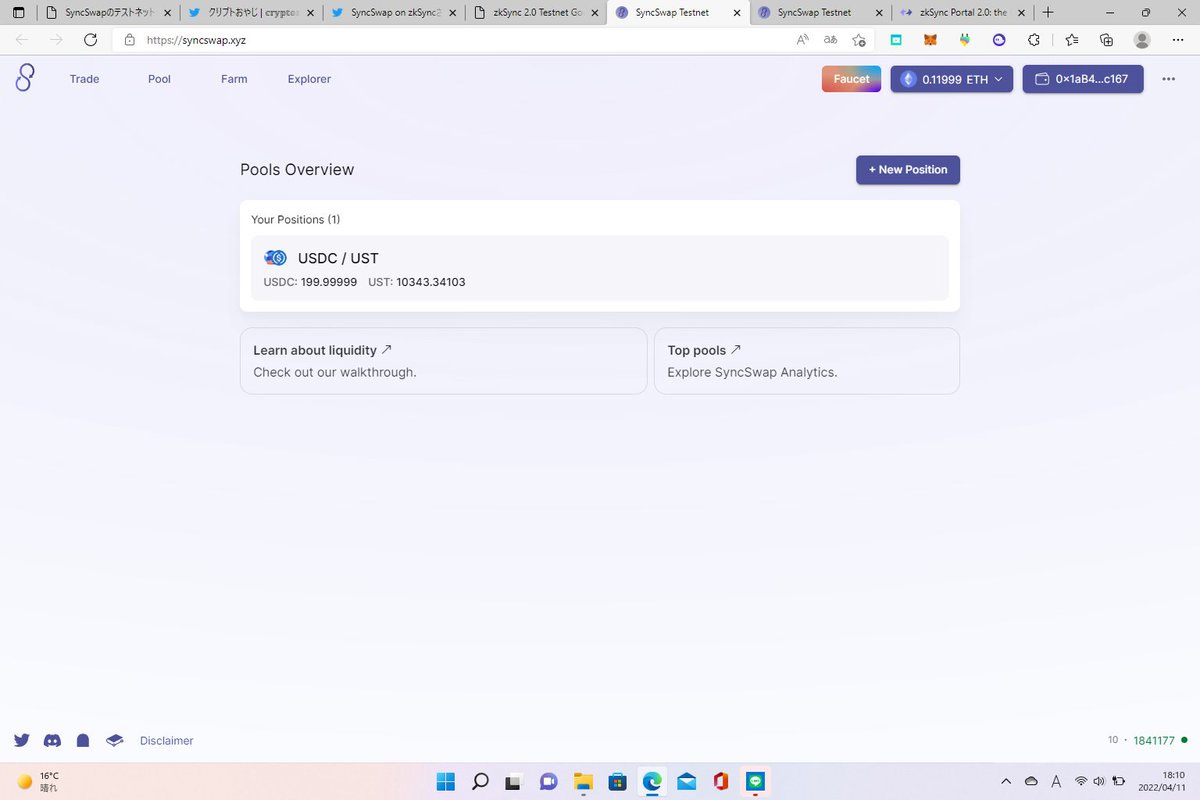Click the read aloud icon
The height and width of the screenshot is (800, 1200).
coord(802,40)
